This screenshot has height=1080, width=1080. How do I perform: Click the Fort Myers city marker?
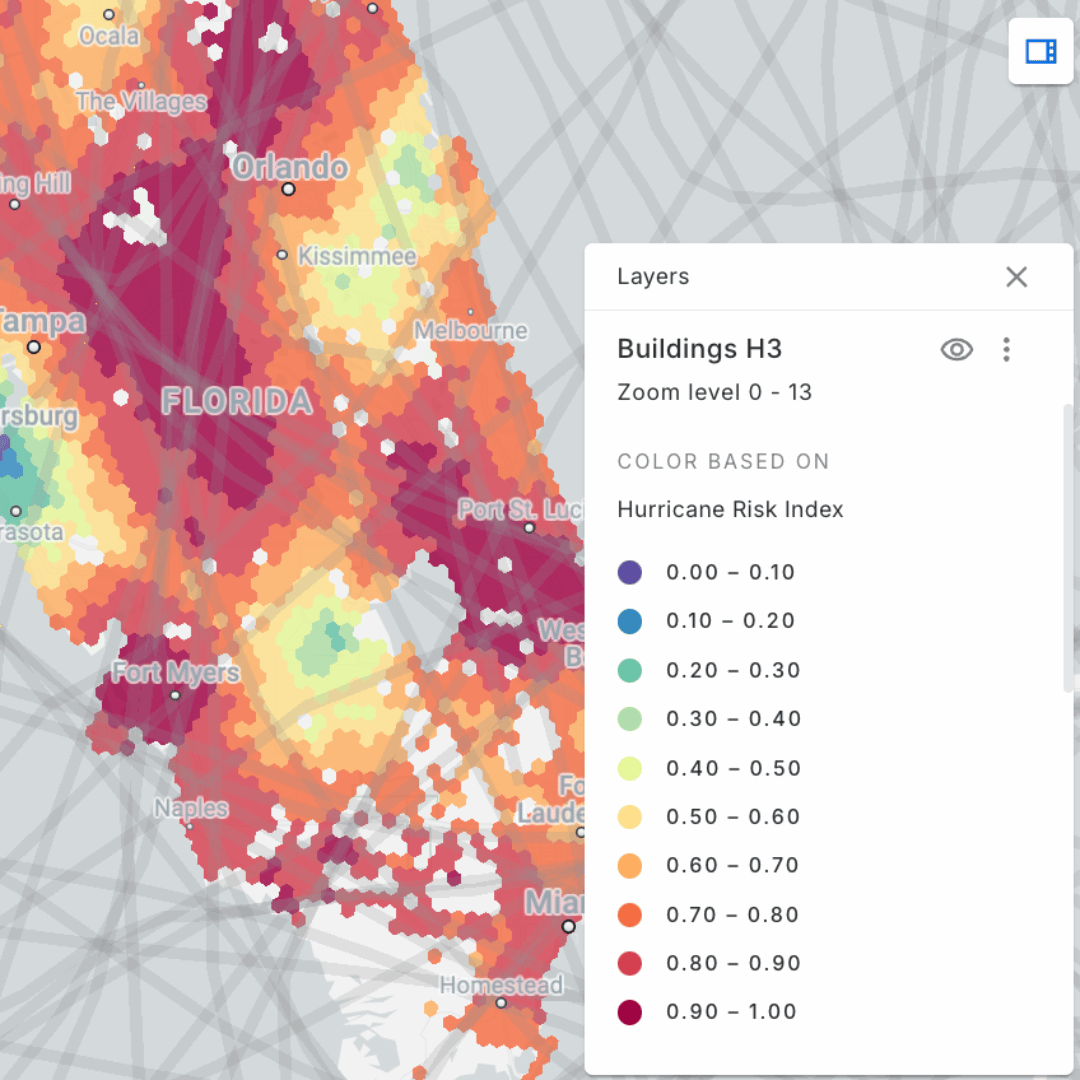(x=176, y=694)
